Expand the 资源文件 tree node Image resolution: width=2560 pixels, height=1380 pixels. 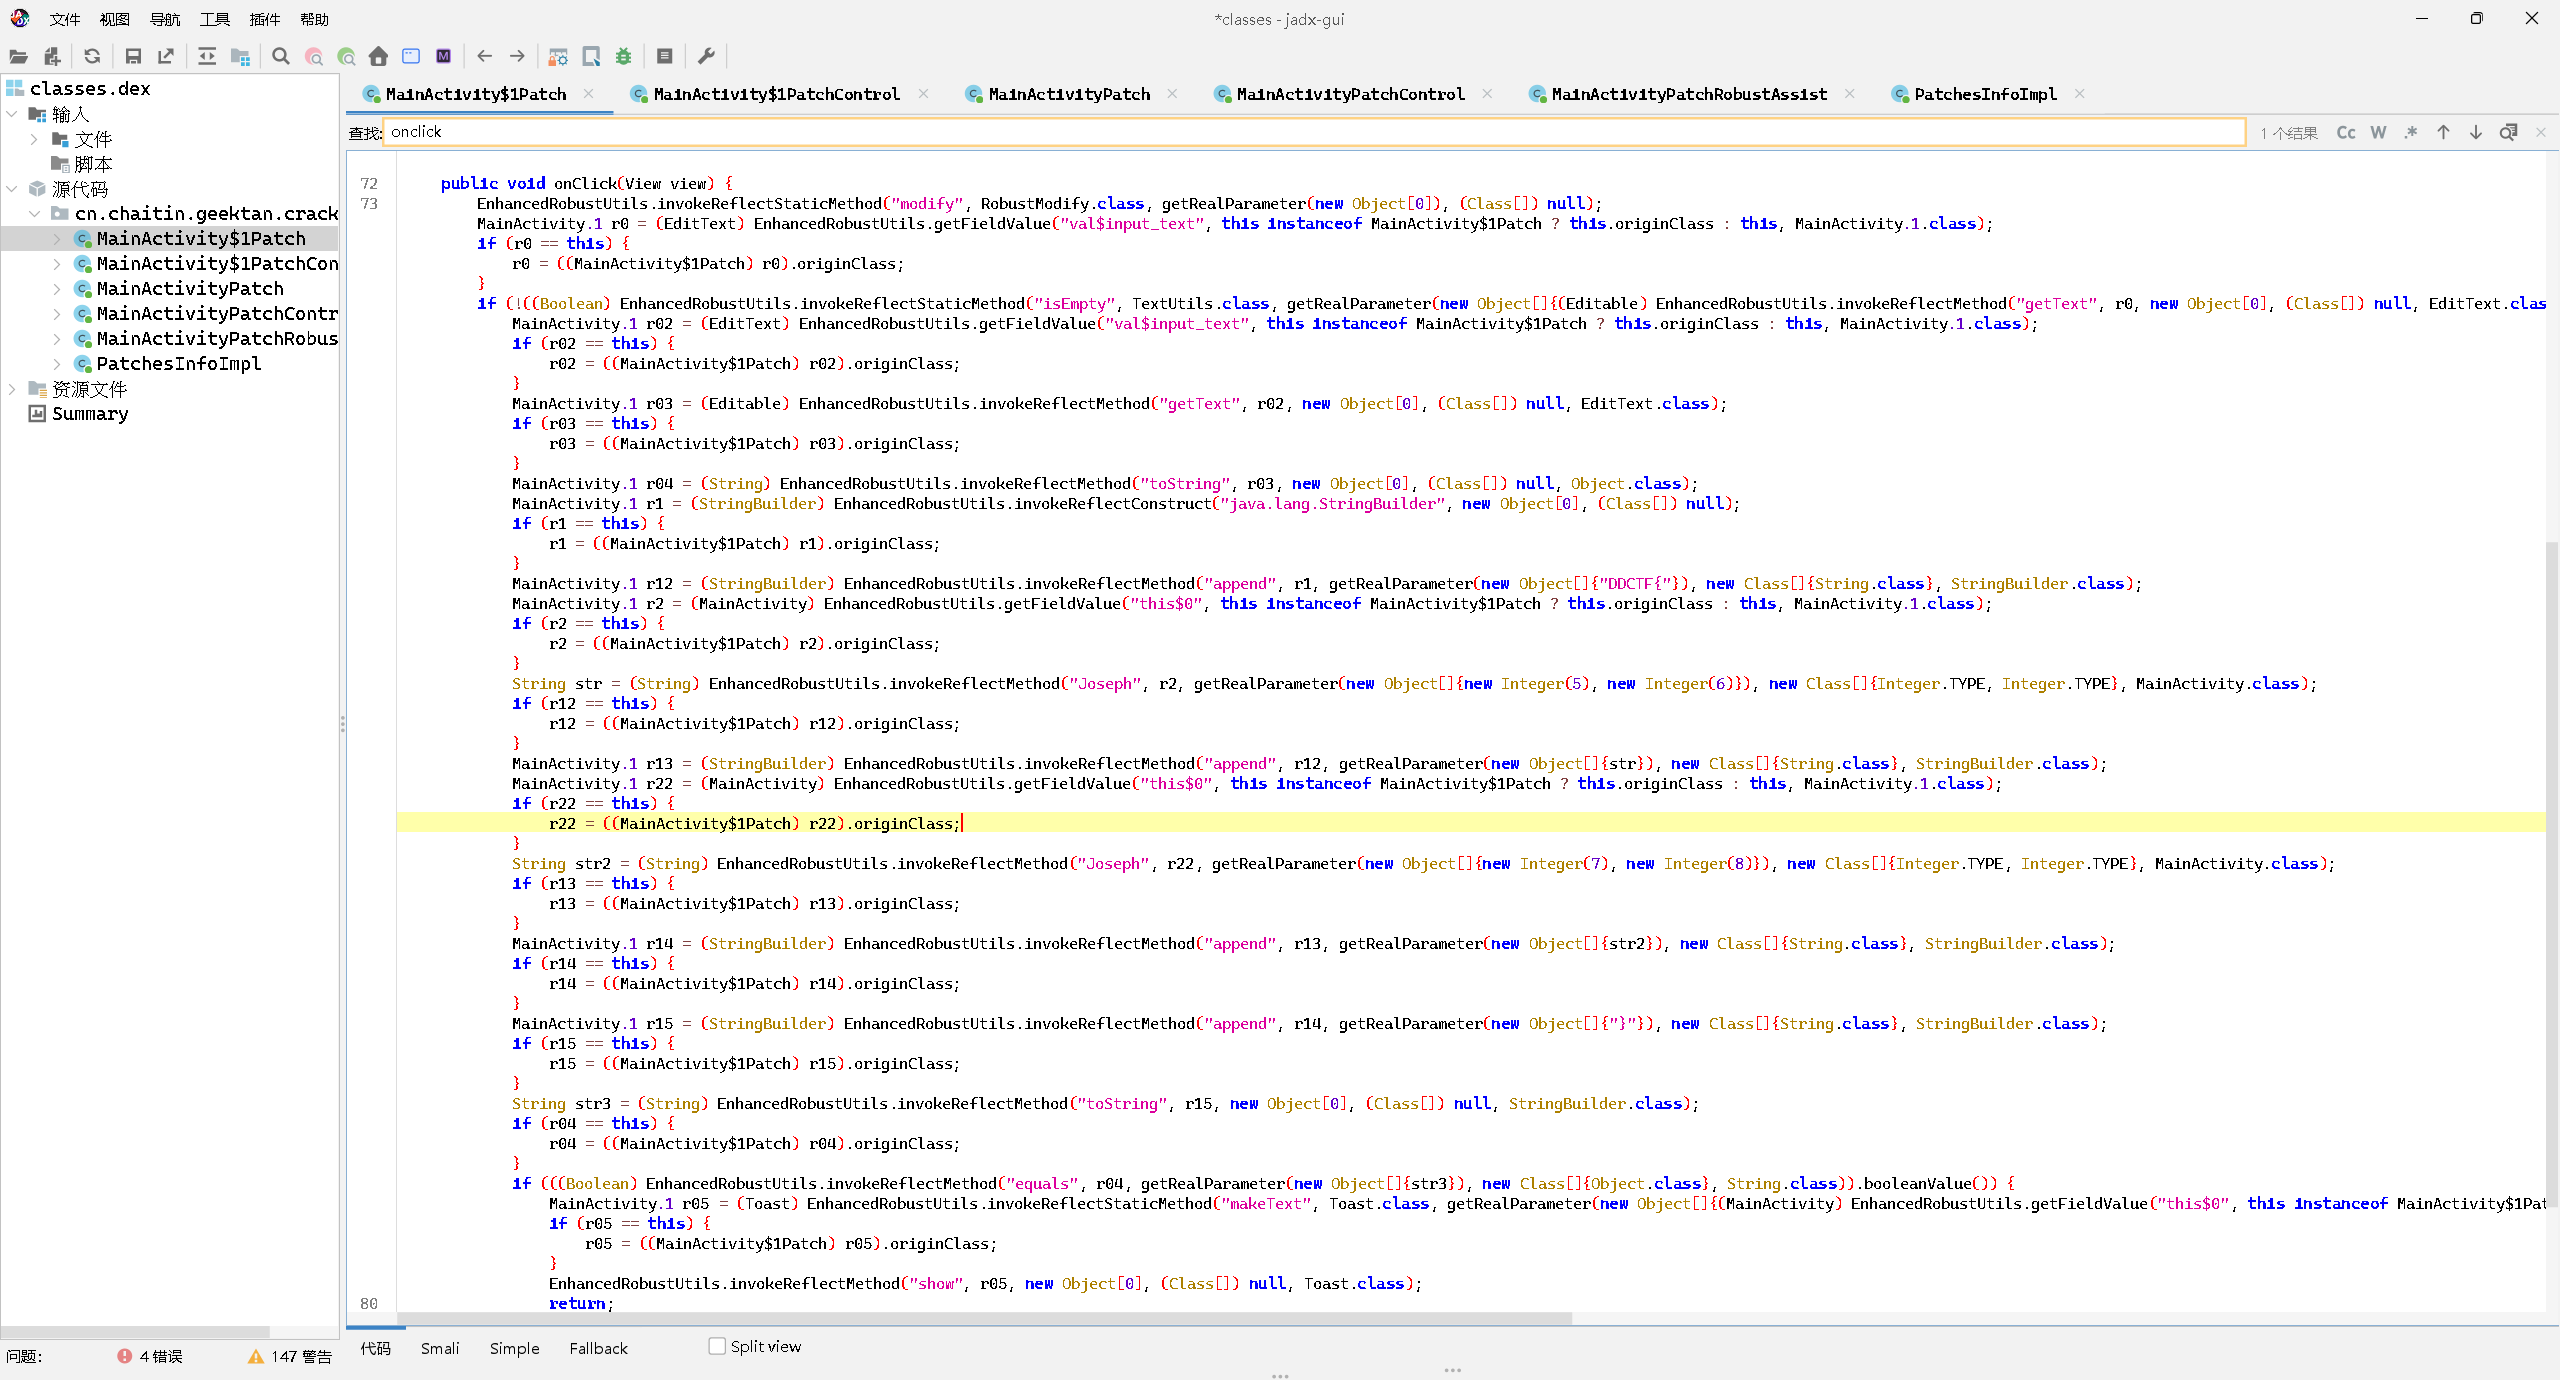click(12, 389)
